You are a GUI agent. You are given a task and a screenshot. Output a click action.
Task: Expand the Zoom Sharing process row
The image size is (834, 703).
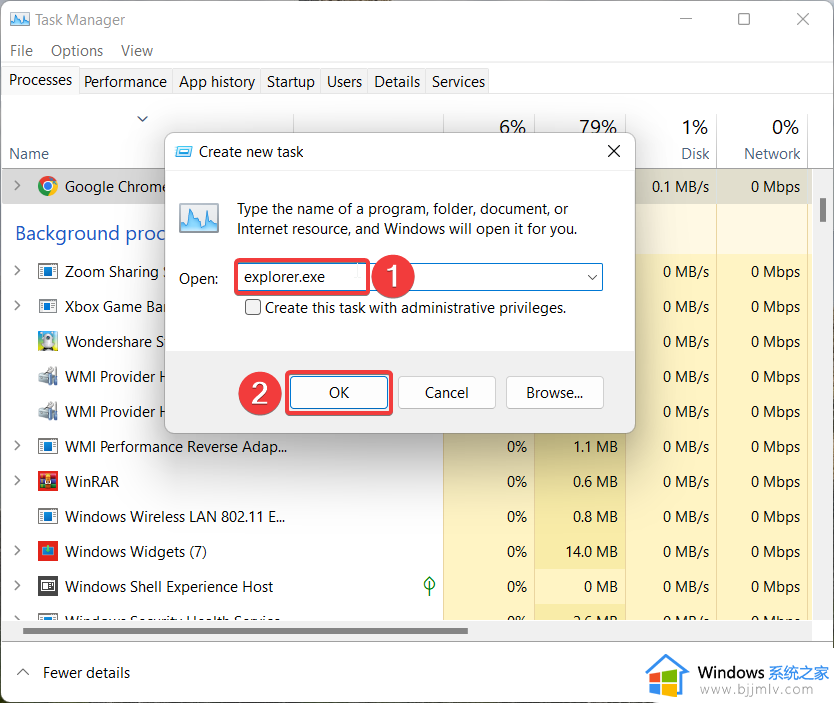pyautogui.click(x=17, y=271)
